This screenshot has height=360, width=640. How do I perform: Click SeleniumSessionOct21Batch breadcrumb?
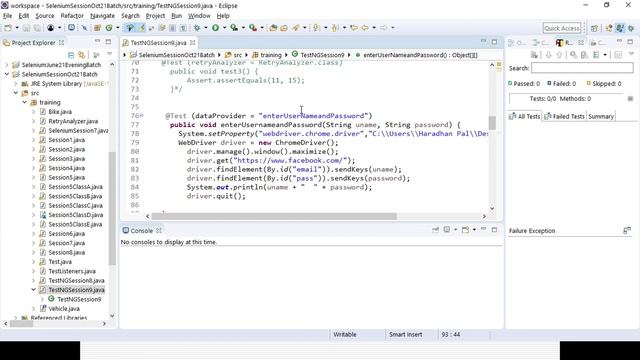[x=176, y=55]
